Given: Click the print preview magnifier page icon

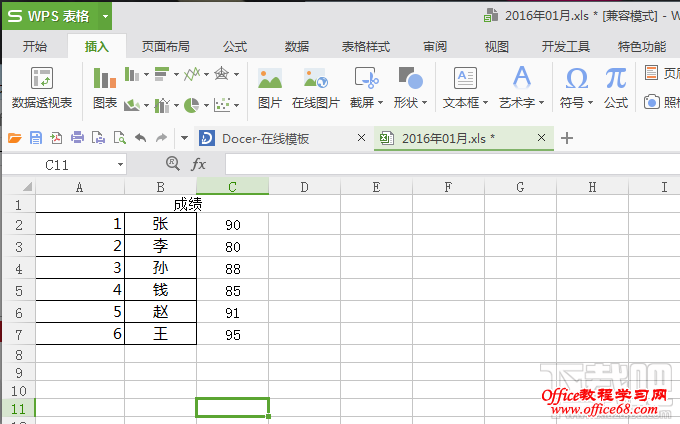Looking at the screenshot, I should [x=119, y=138].
